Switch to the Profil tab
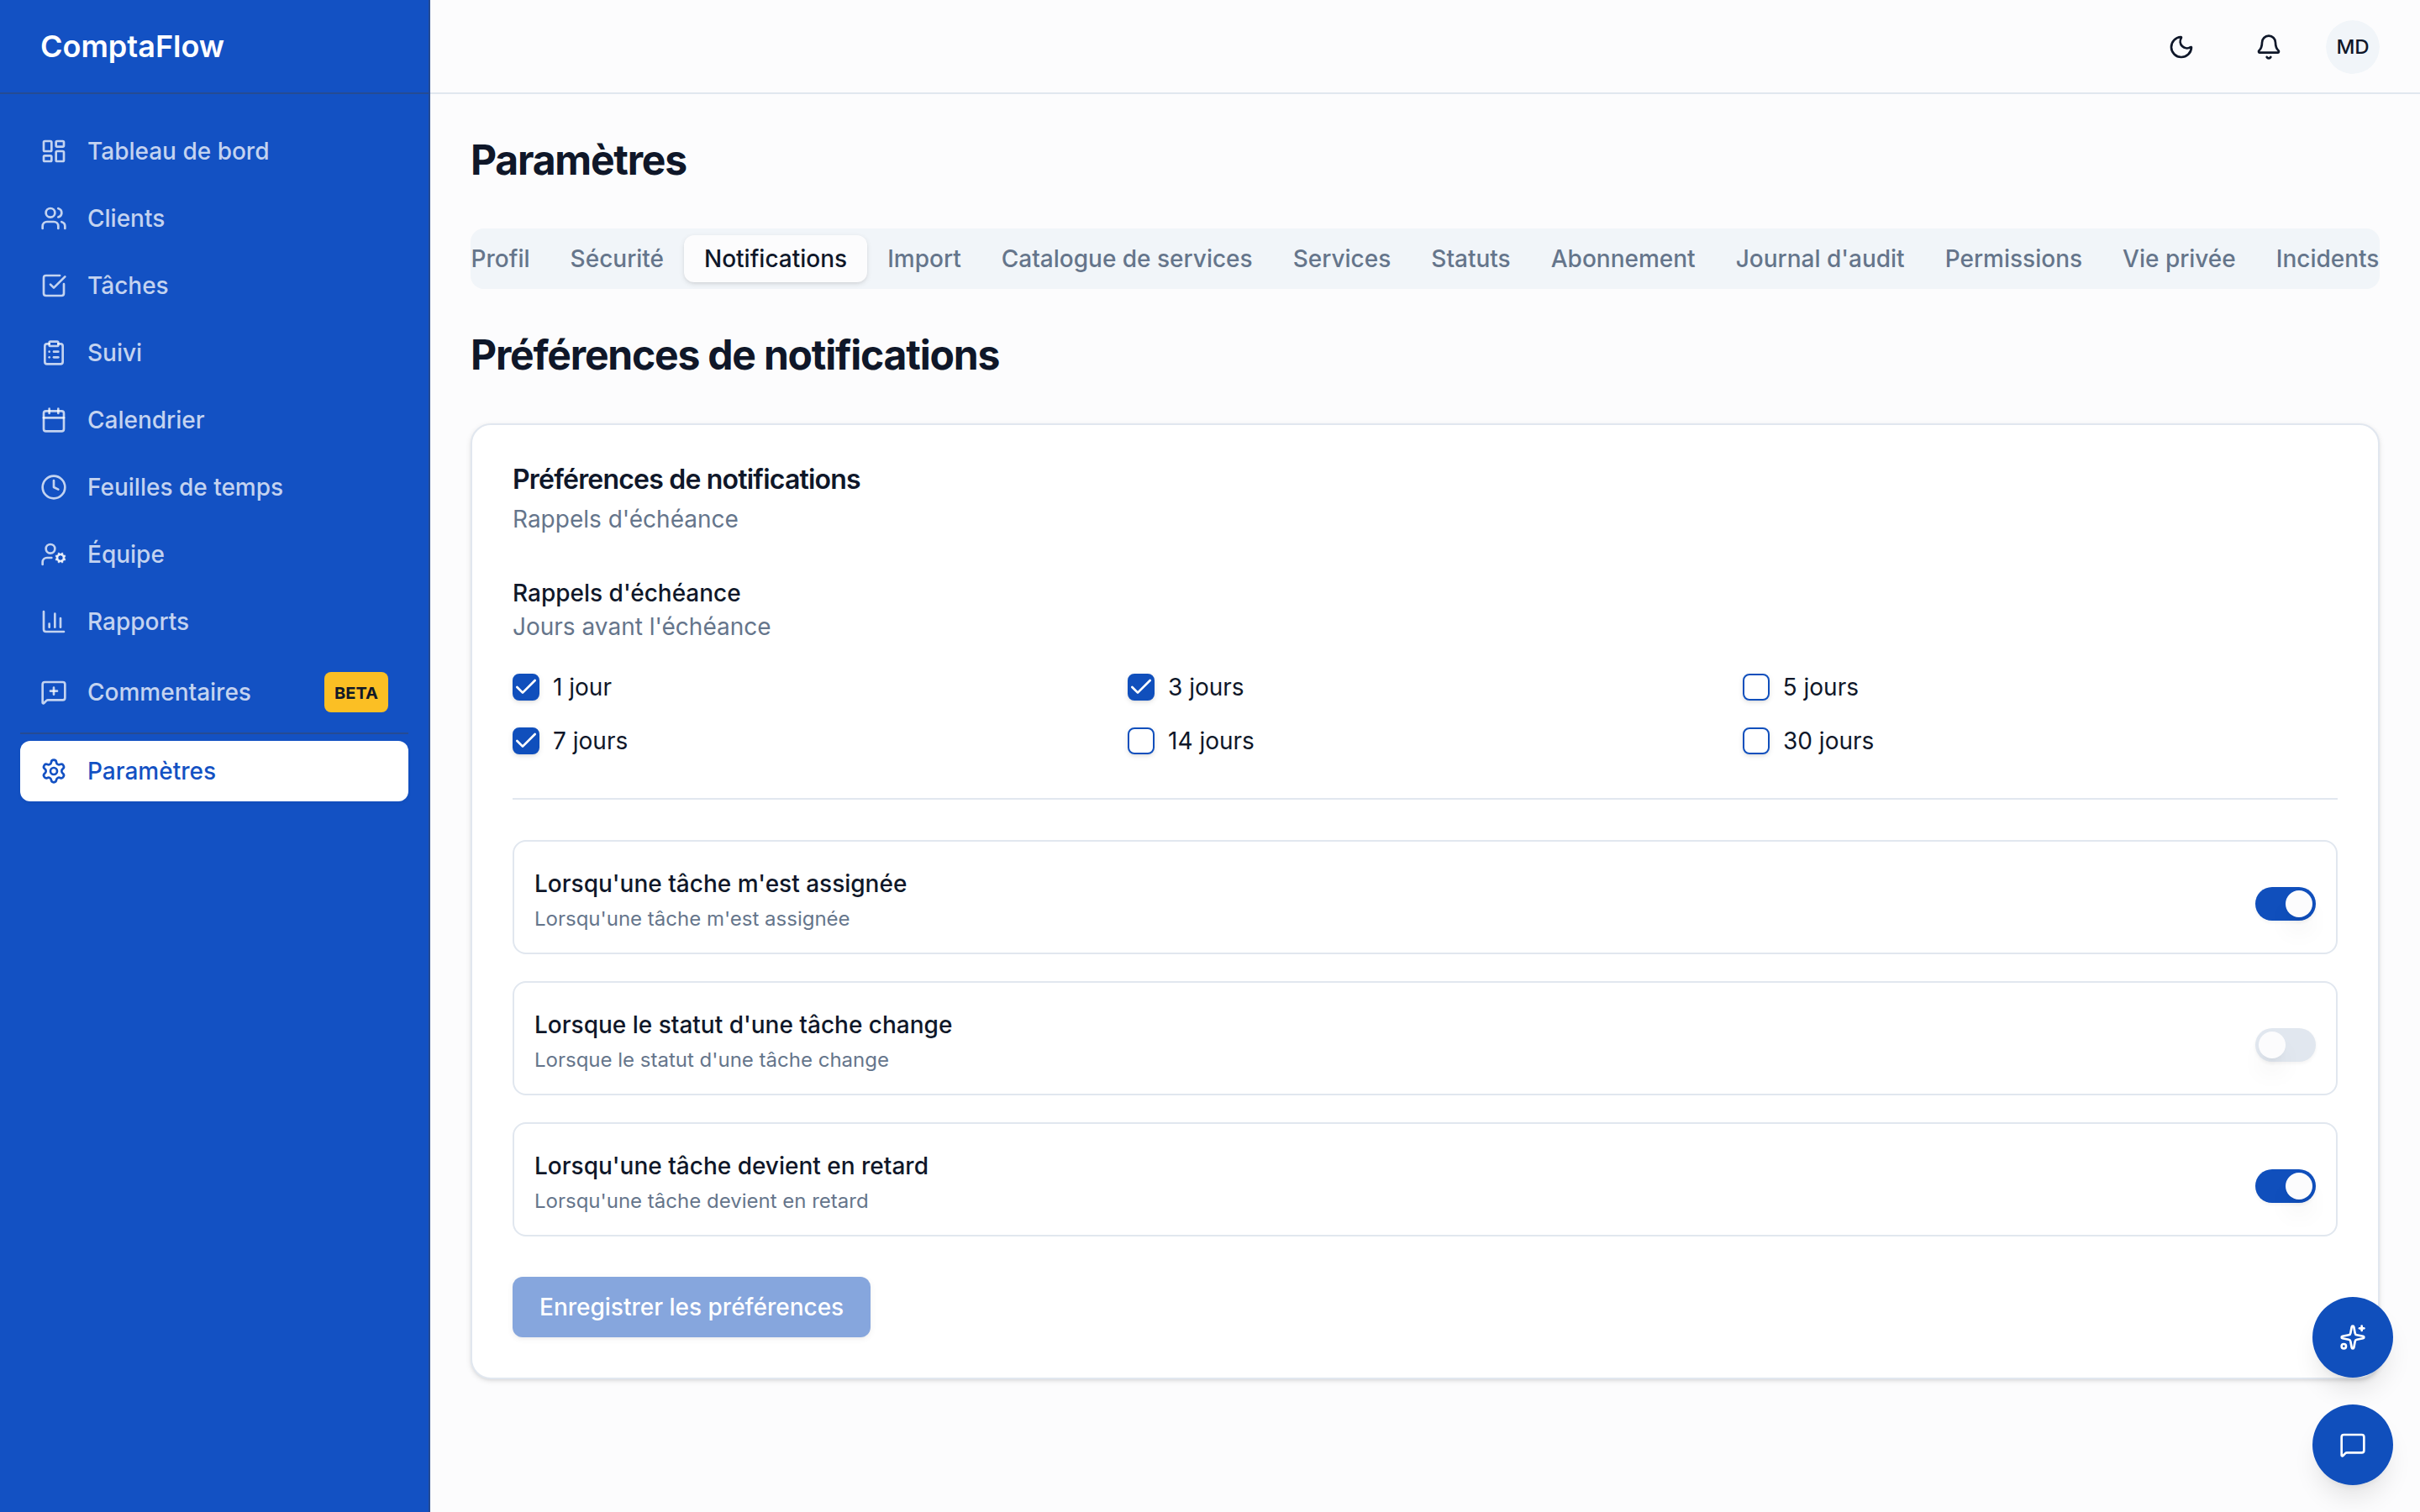The image size is (2420, 1512). click(x=500, y=259)
